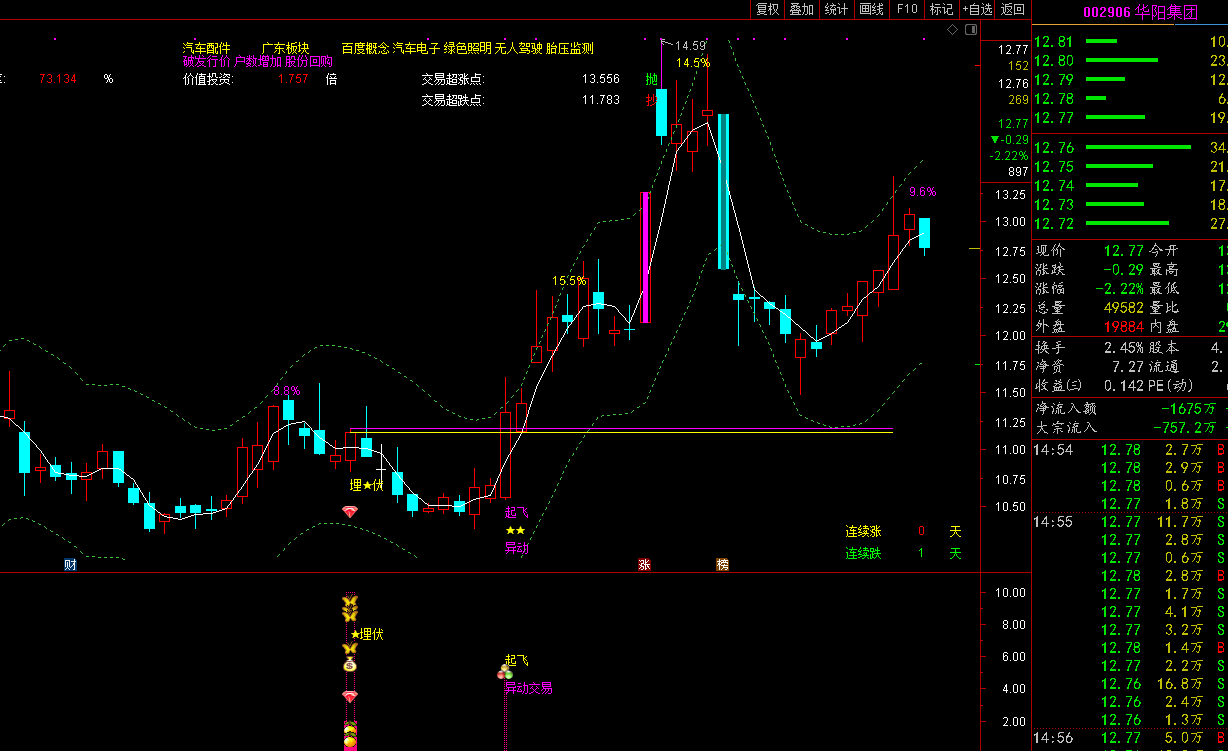This screenshot has height=751, width=1228.
Task: Open the 统计 statistics option
Action: 836,10
